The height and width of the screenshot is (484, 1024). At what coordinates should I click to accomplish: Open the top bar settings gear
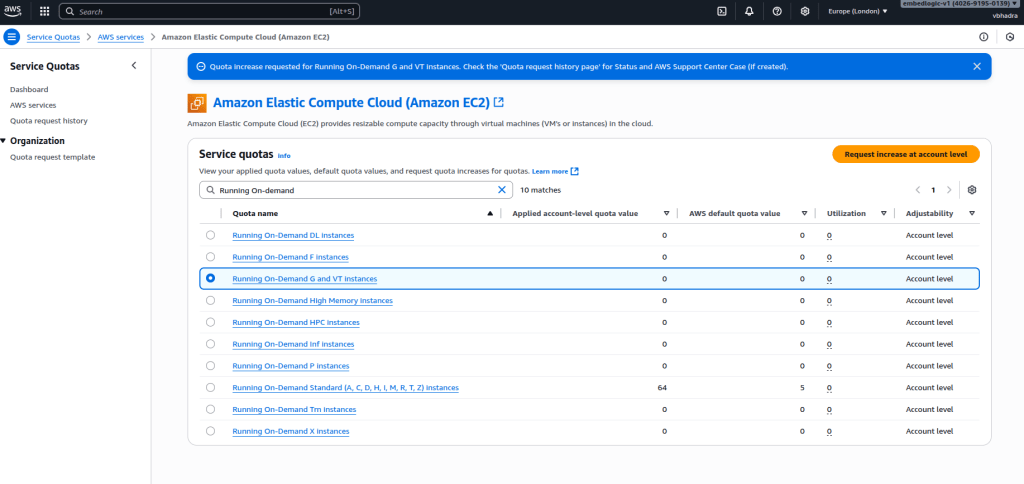[805, 11]
